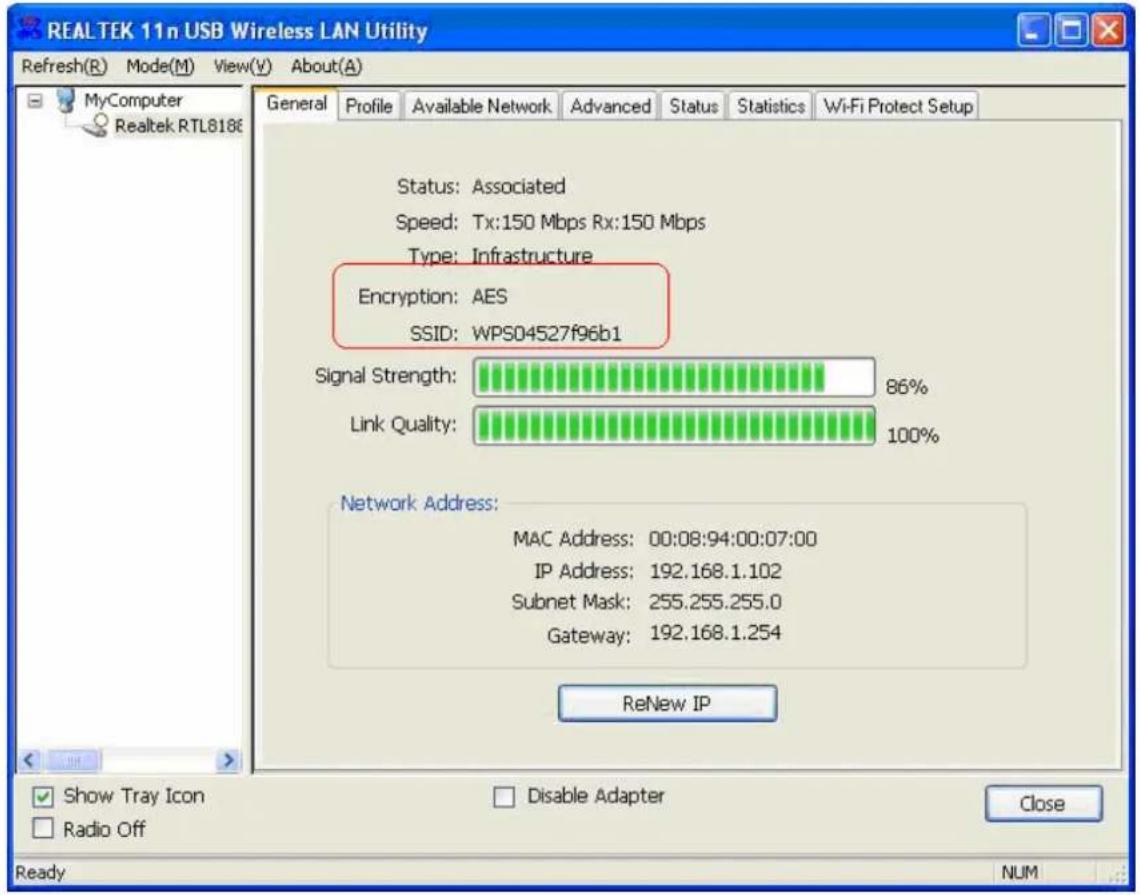Select the Realtek RTL8188 adapter entry
Viewport: 1140px width, 895px height.
pyautogui.click(x=178, y=126)
